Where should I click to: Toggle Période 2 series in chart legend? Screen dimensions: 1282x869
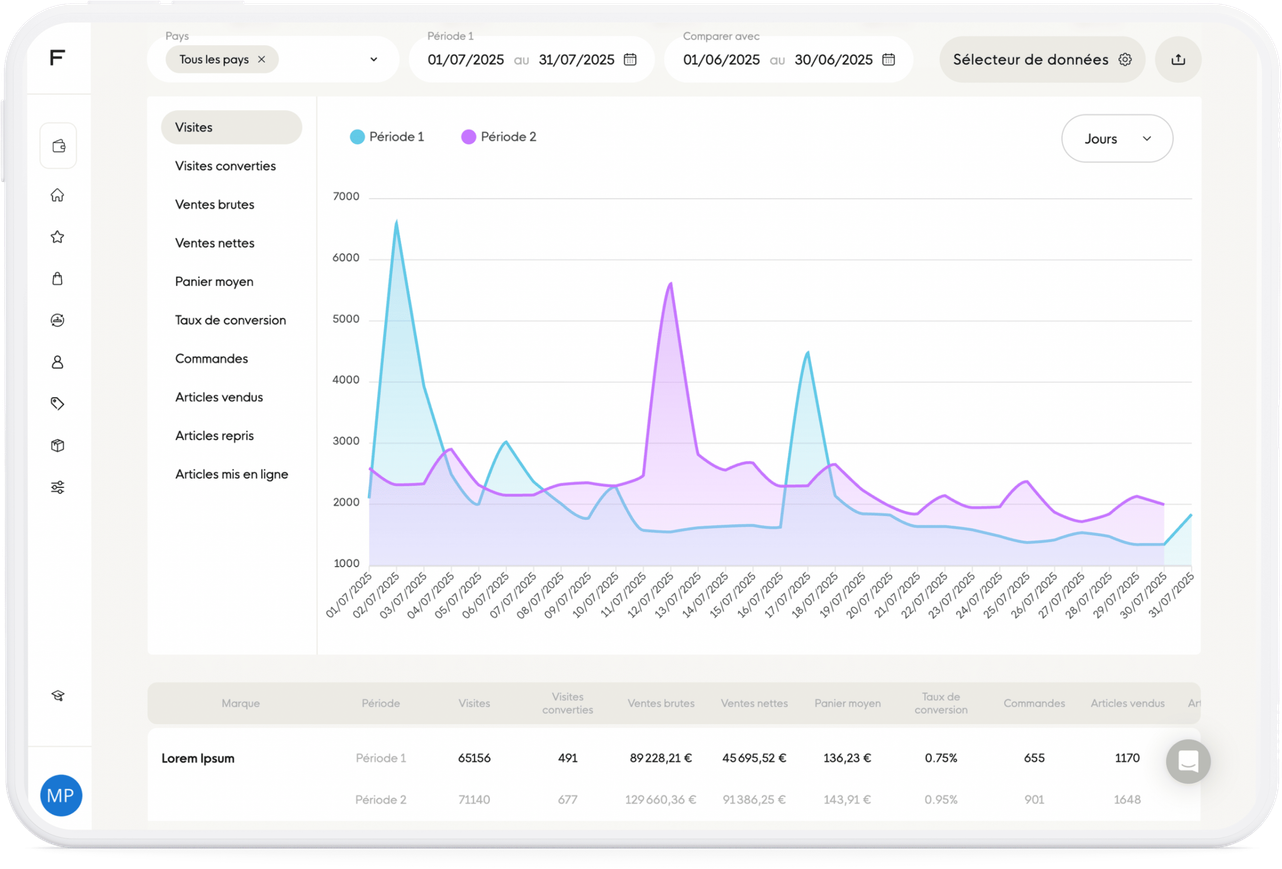(x=499, y=137)
